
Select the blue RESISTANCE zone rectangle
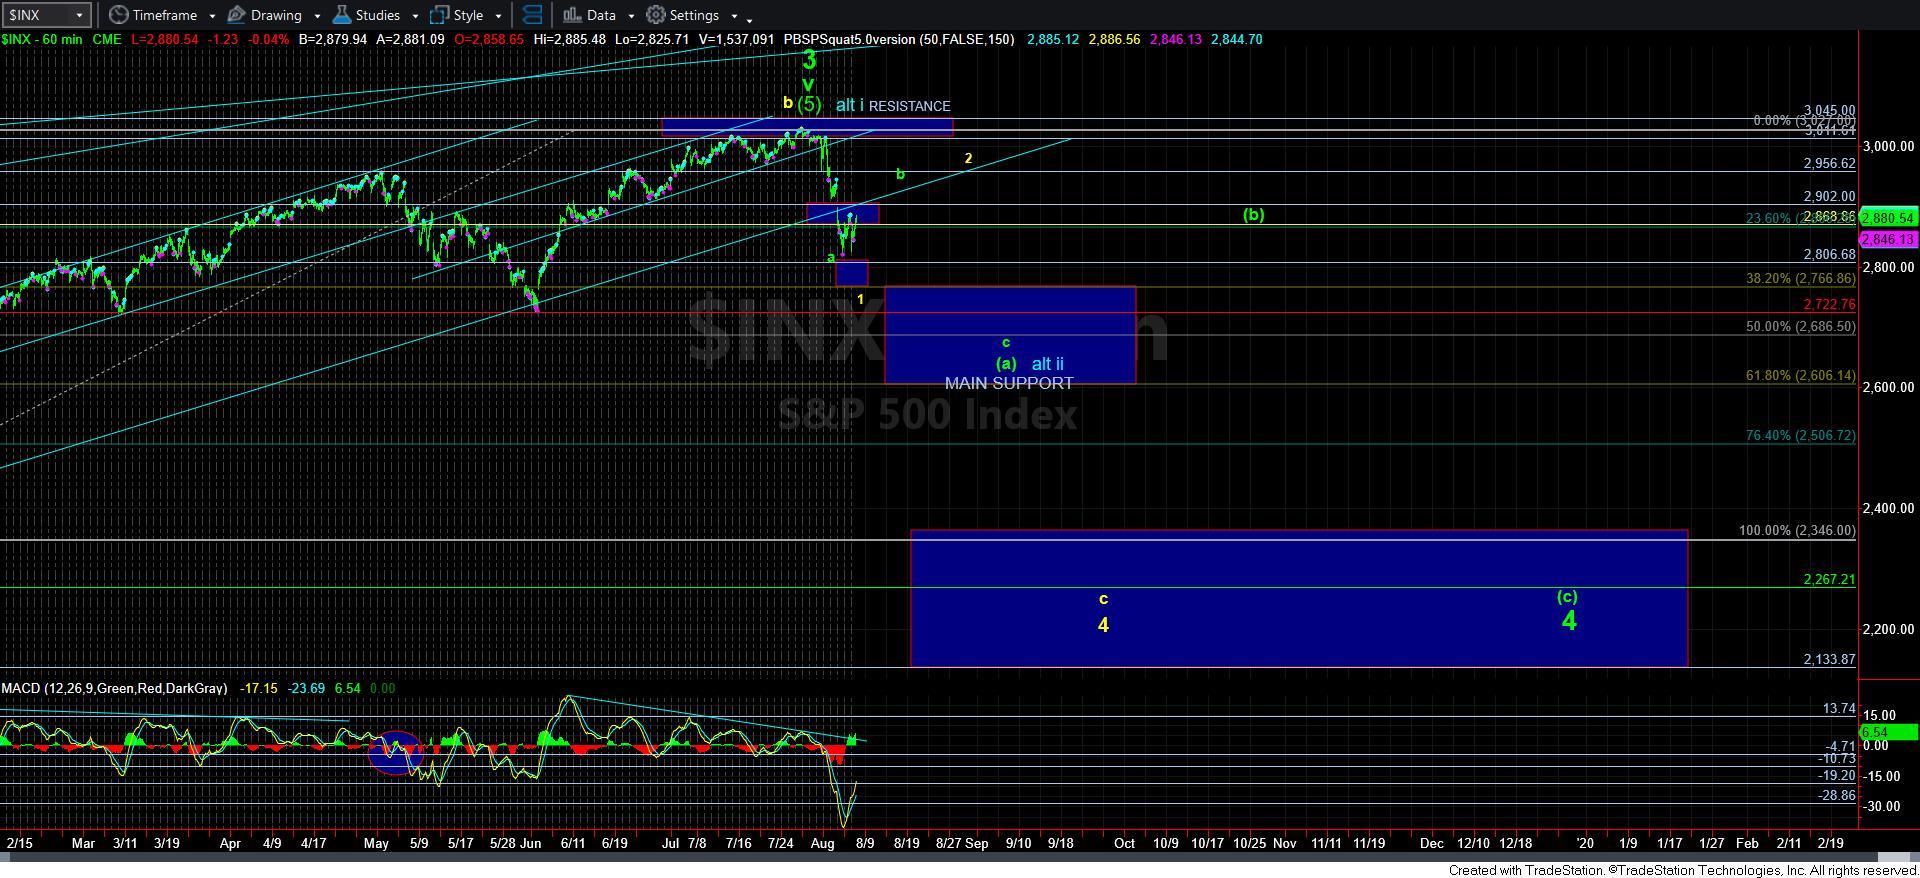click(x=807, y=127)
